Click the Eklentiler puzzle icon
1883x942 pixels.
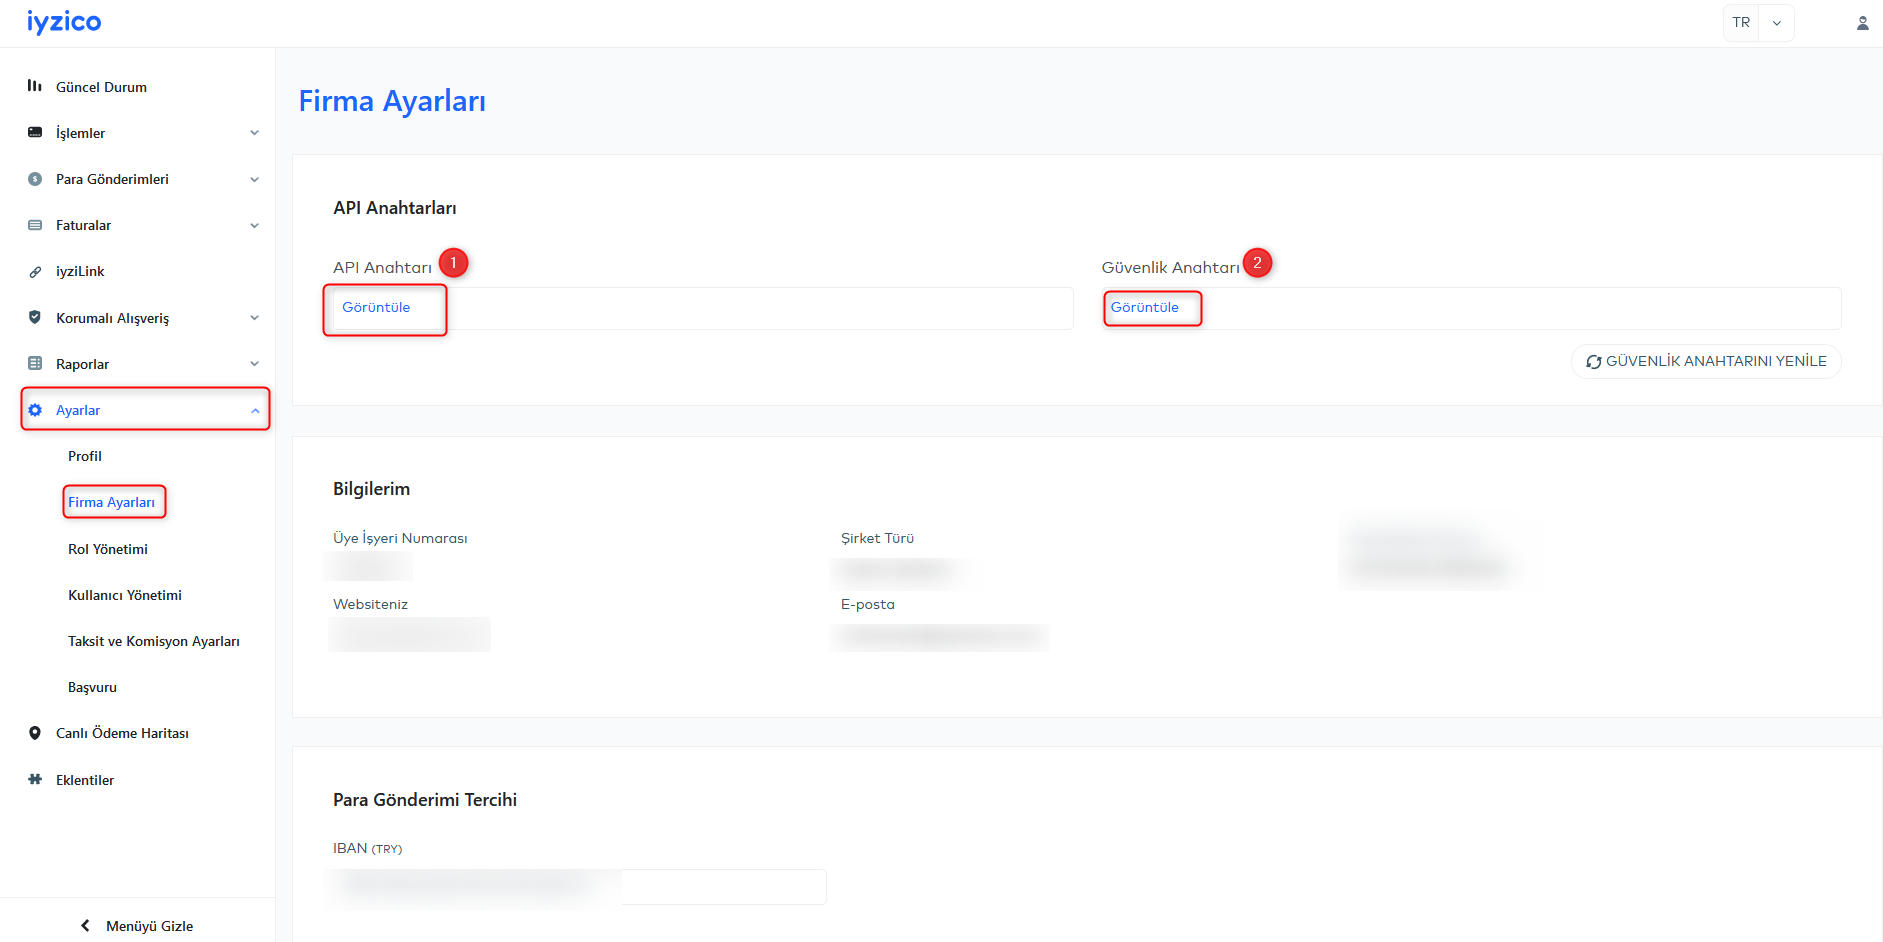pyautogui.click(x=35, y=779)
